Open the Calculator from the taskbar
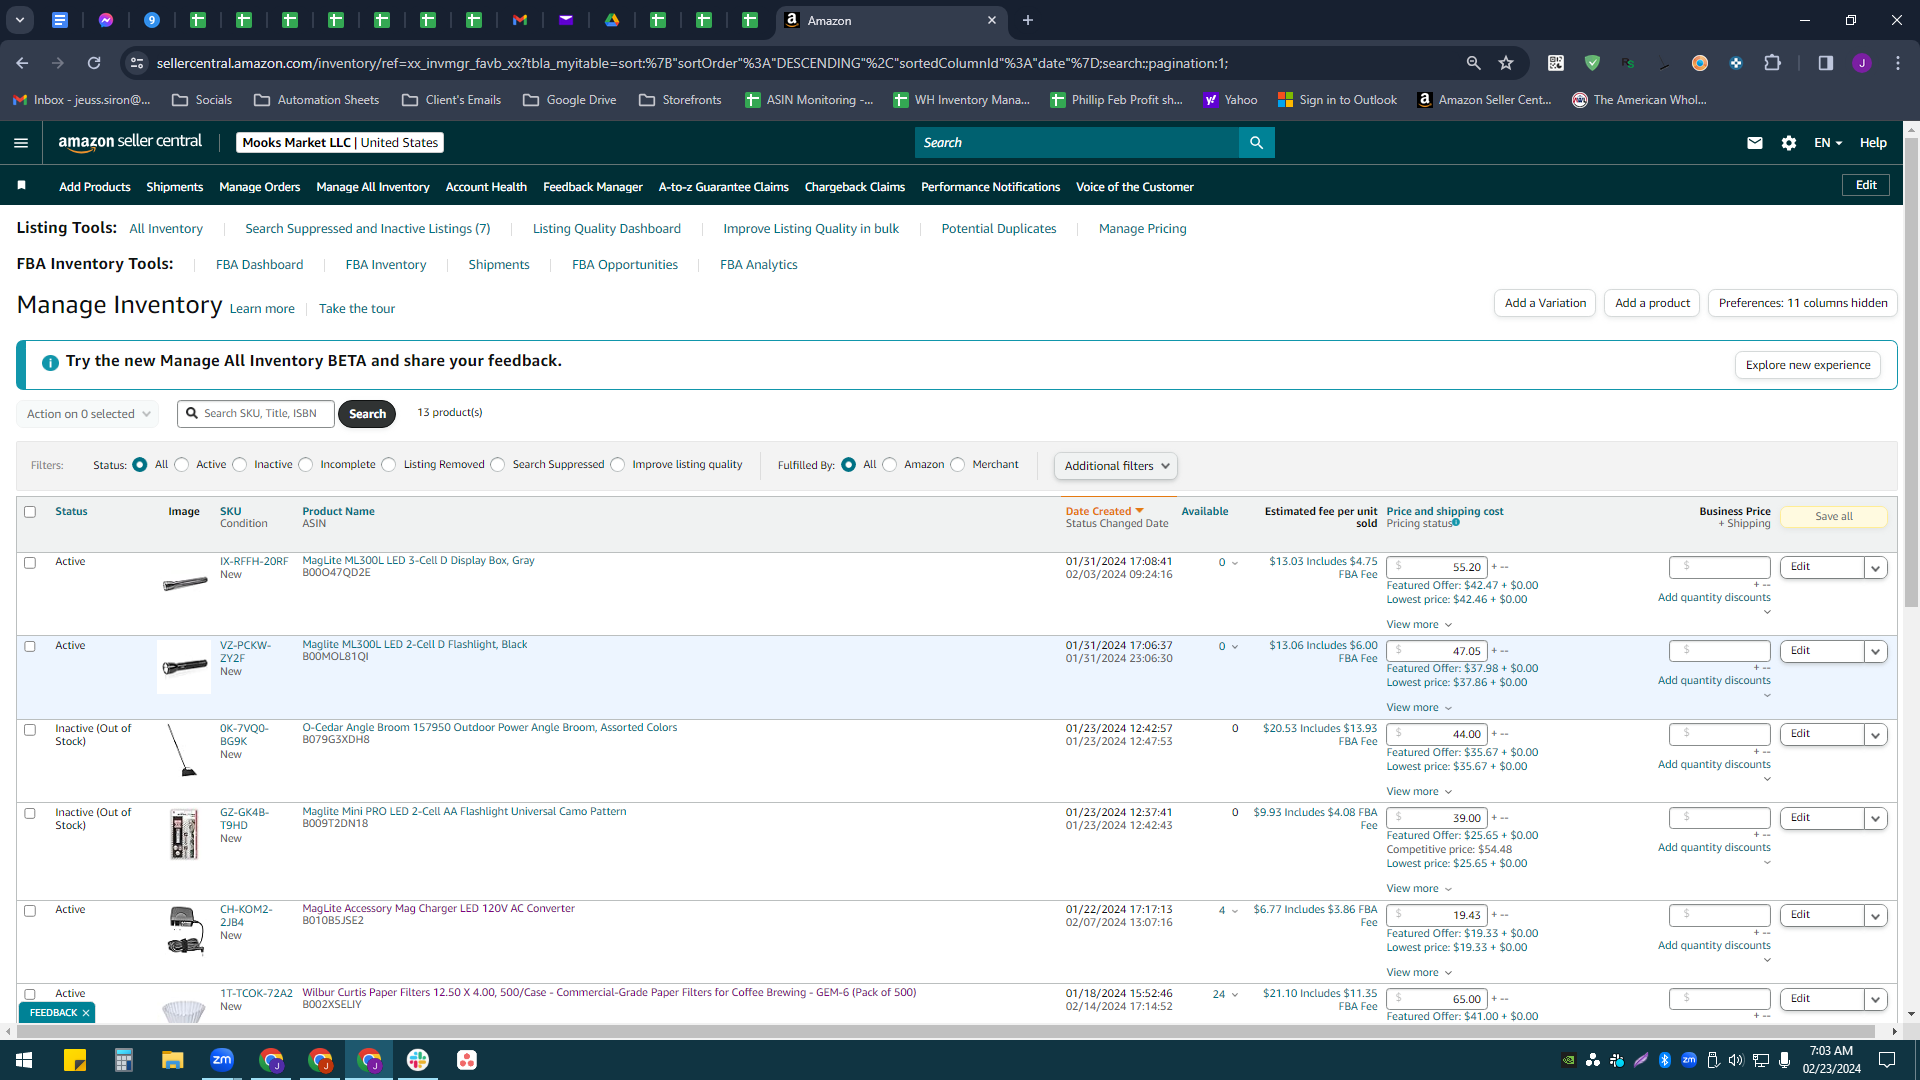 pos(123,1060)
